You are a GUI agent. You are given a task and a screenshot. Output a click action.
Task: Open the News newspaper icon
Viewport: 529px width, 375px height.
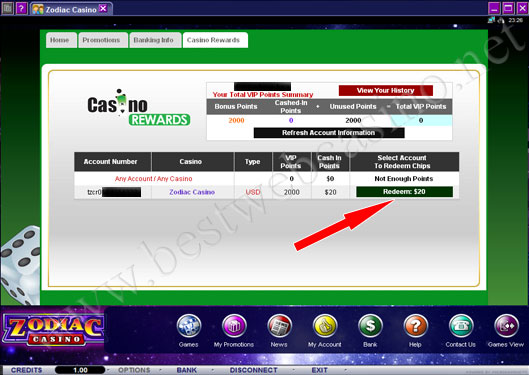coord(279,326)
